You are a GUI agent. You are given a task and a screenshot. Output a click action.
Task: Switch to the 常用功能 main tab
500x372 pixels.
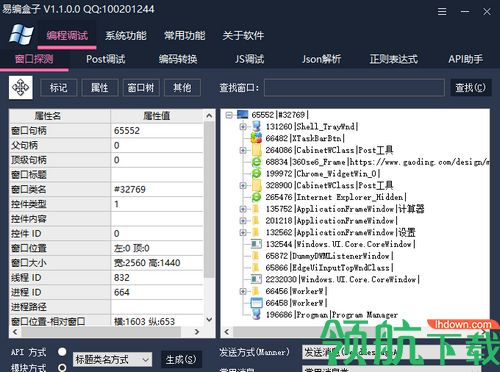coord(184,35)
